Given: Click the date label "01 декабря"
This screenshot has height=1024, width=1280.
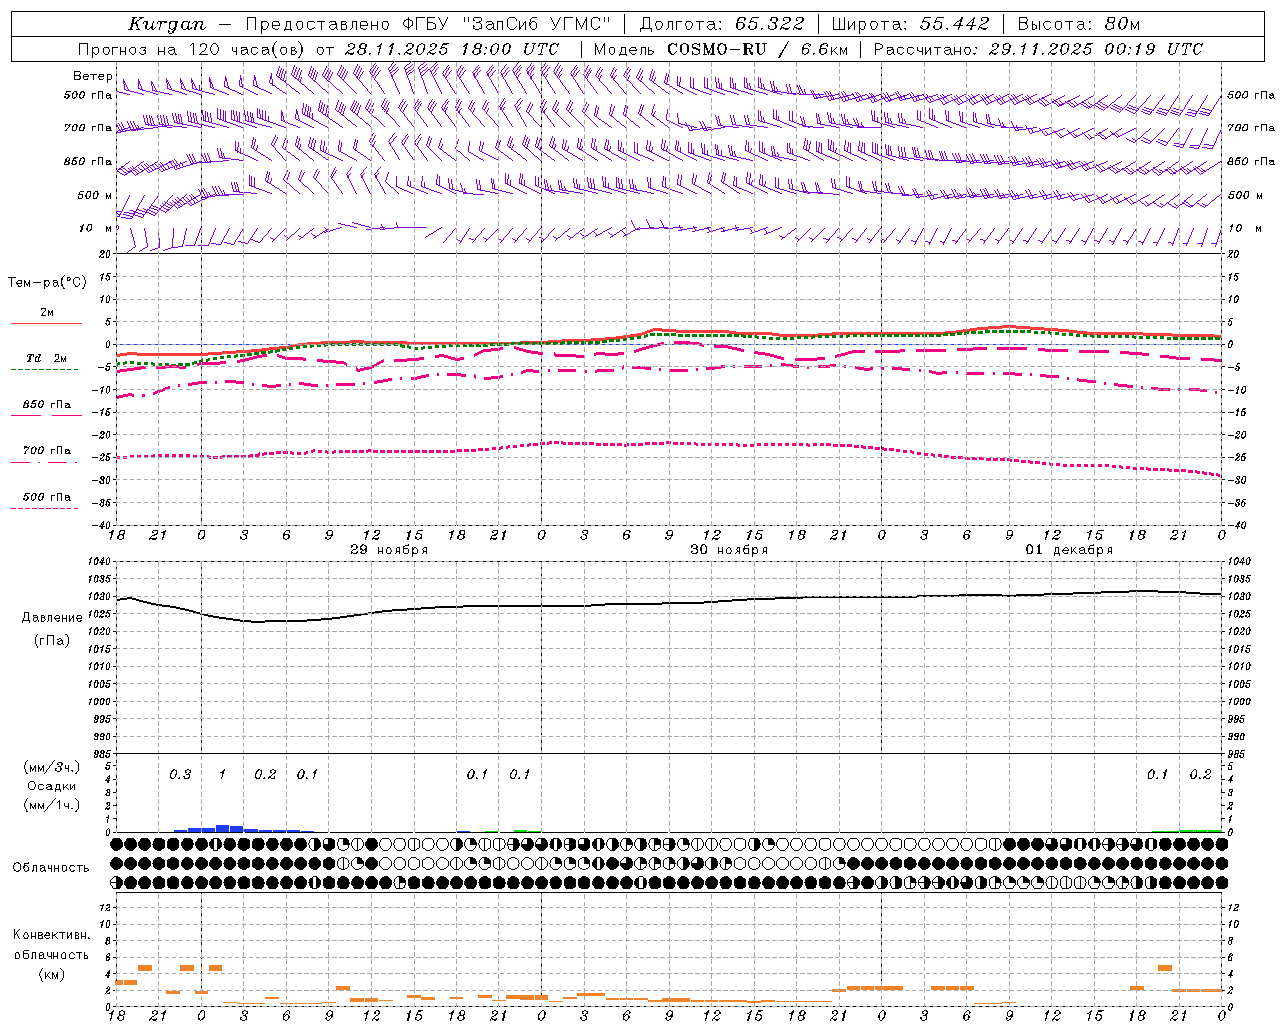Looking at the screenshot, I should pos(1069,549).
